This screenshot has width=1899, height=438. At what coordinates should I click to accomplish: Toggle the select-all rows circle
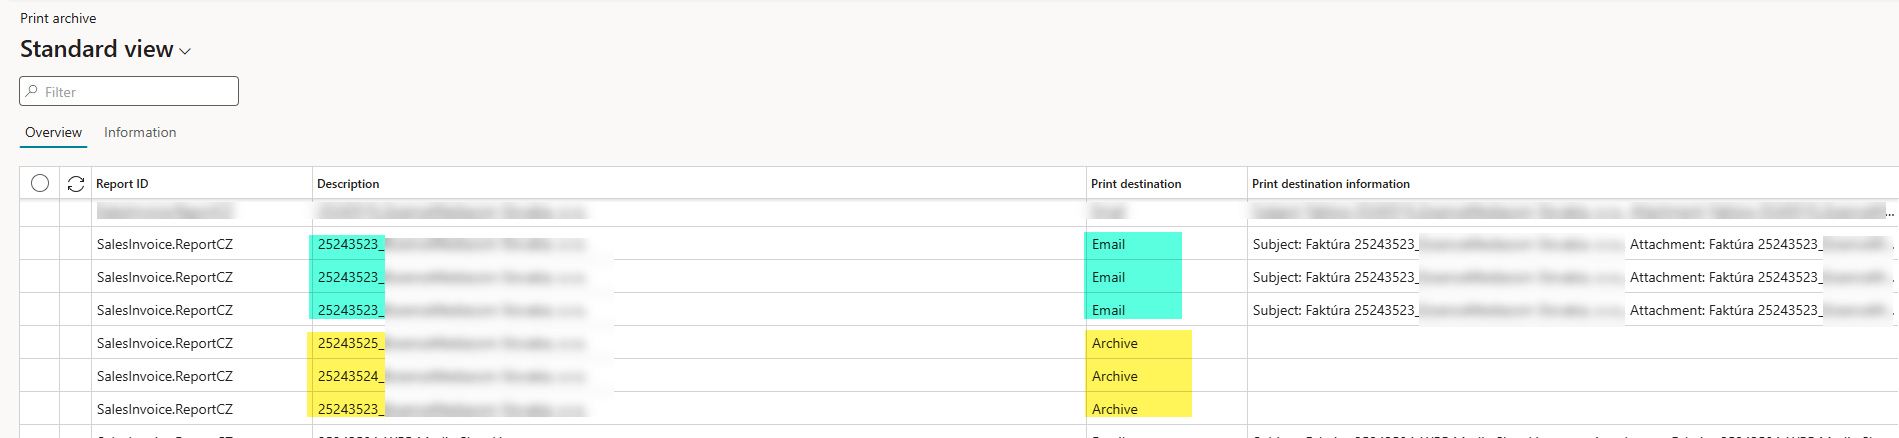40,183
